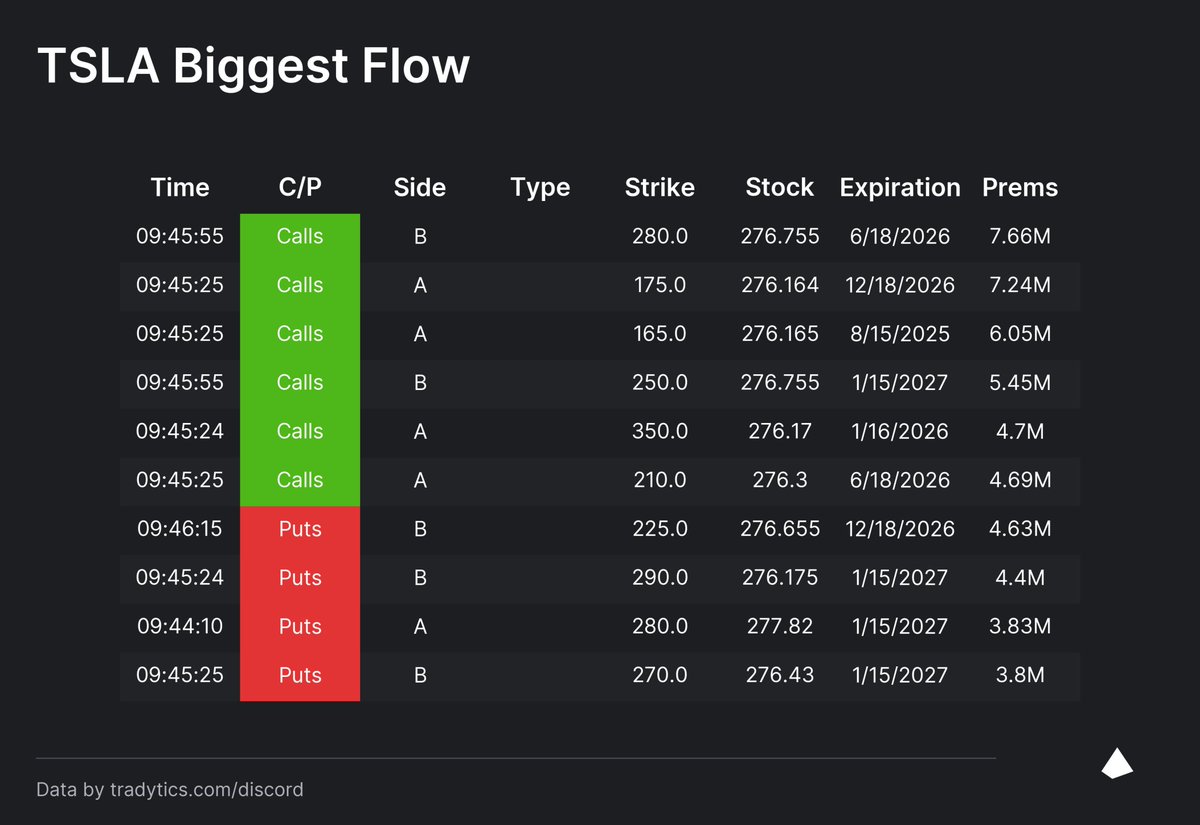Select strike 280.0 in the 7.66M row

click(x=660, y=237)
